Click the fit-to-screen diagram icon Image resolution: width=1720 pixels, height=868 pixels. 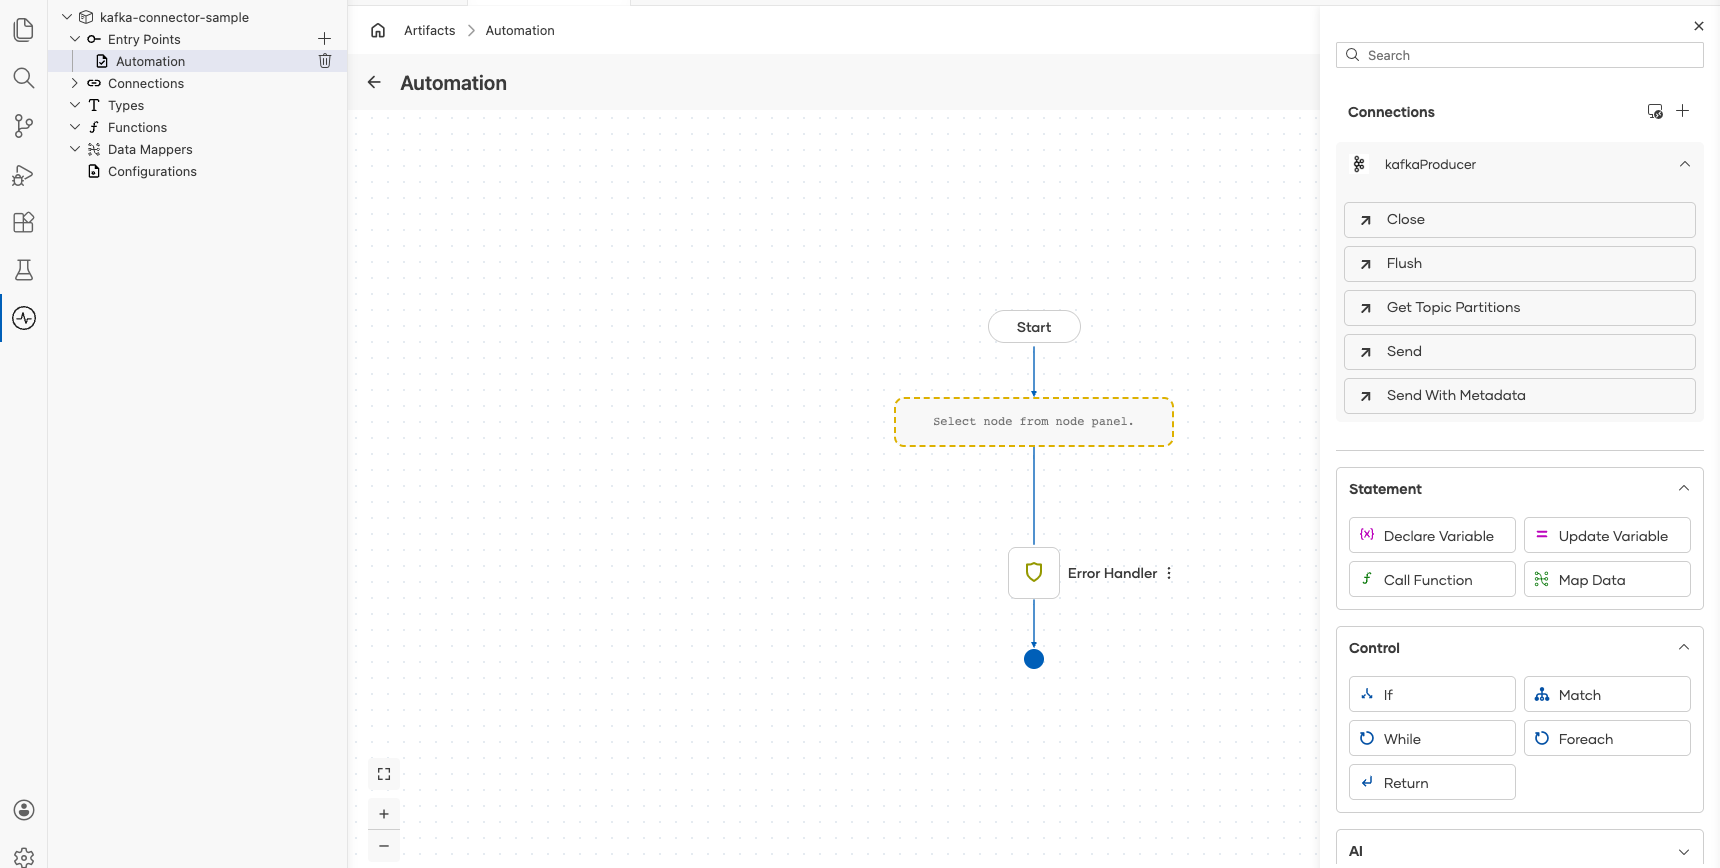(384, 774)
